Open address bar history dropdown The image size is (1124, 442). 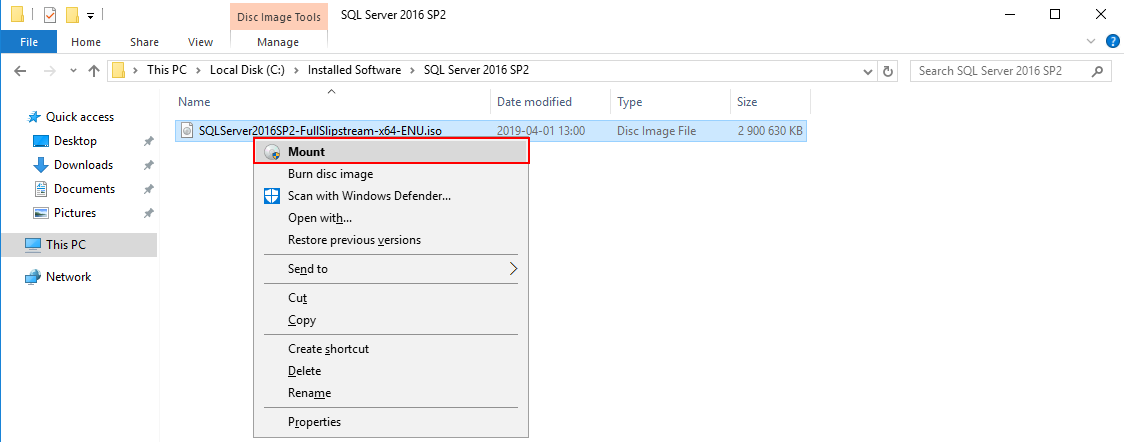click(868, 71)
